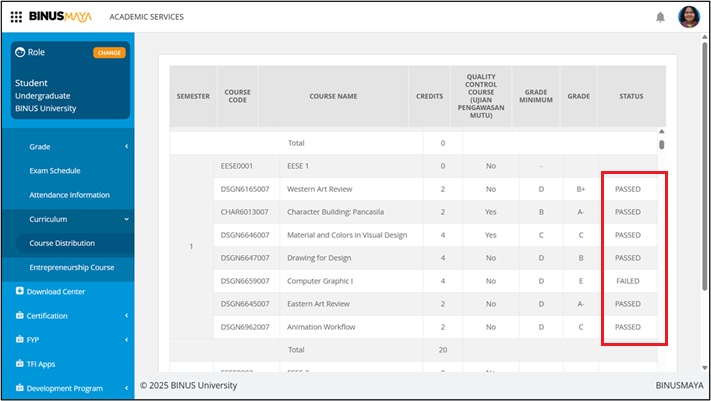Image resolution: width=711 pixels, height=401 pixels.
Task: Click the BINUSMAYA logo
Action: (x=60, y=16)
